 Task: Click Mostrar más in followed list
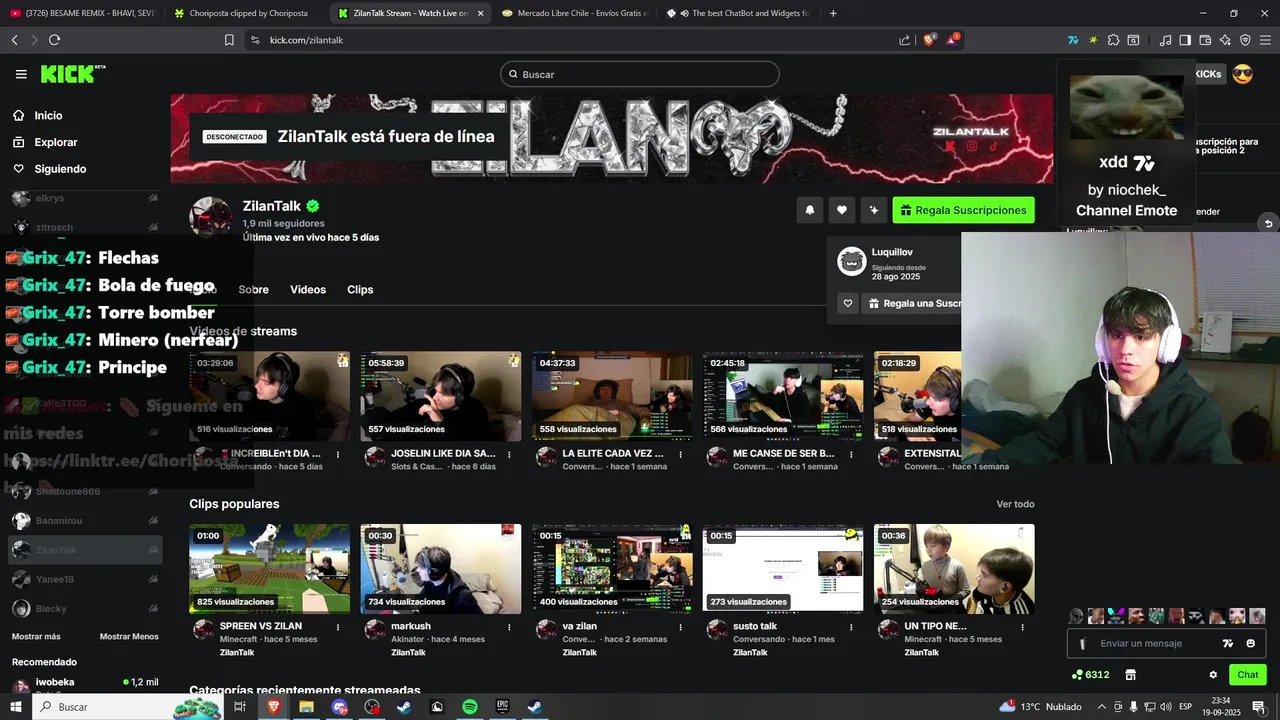pyautogui.click(x=36, y=637)
